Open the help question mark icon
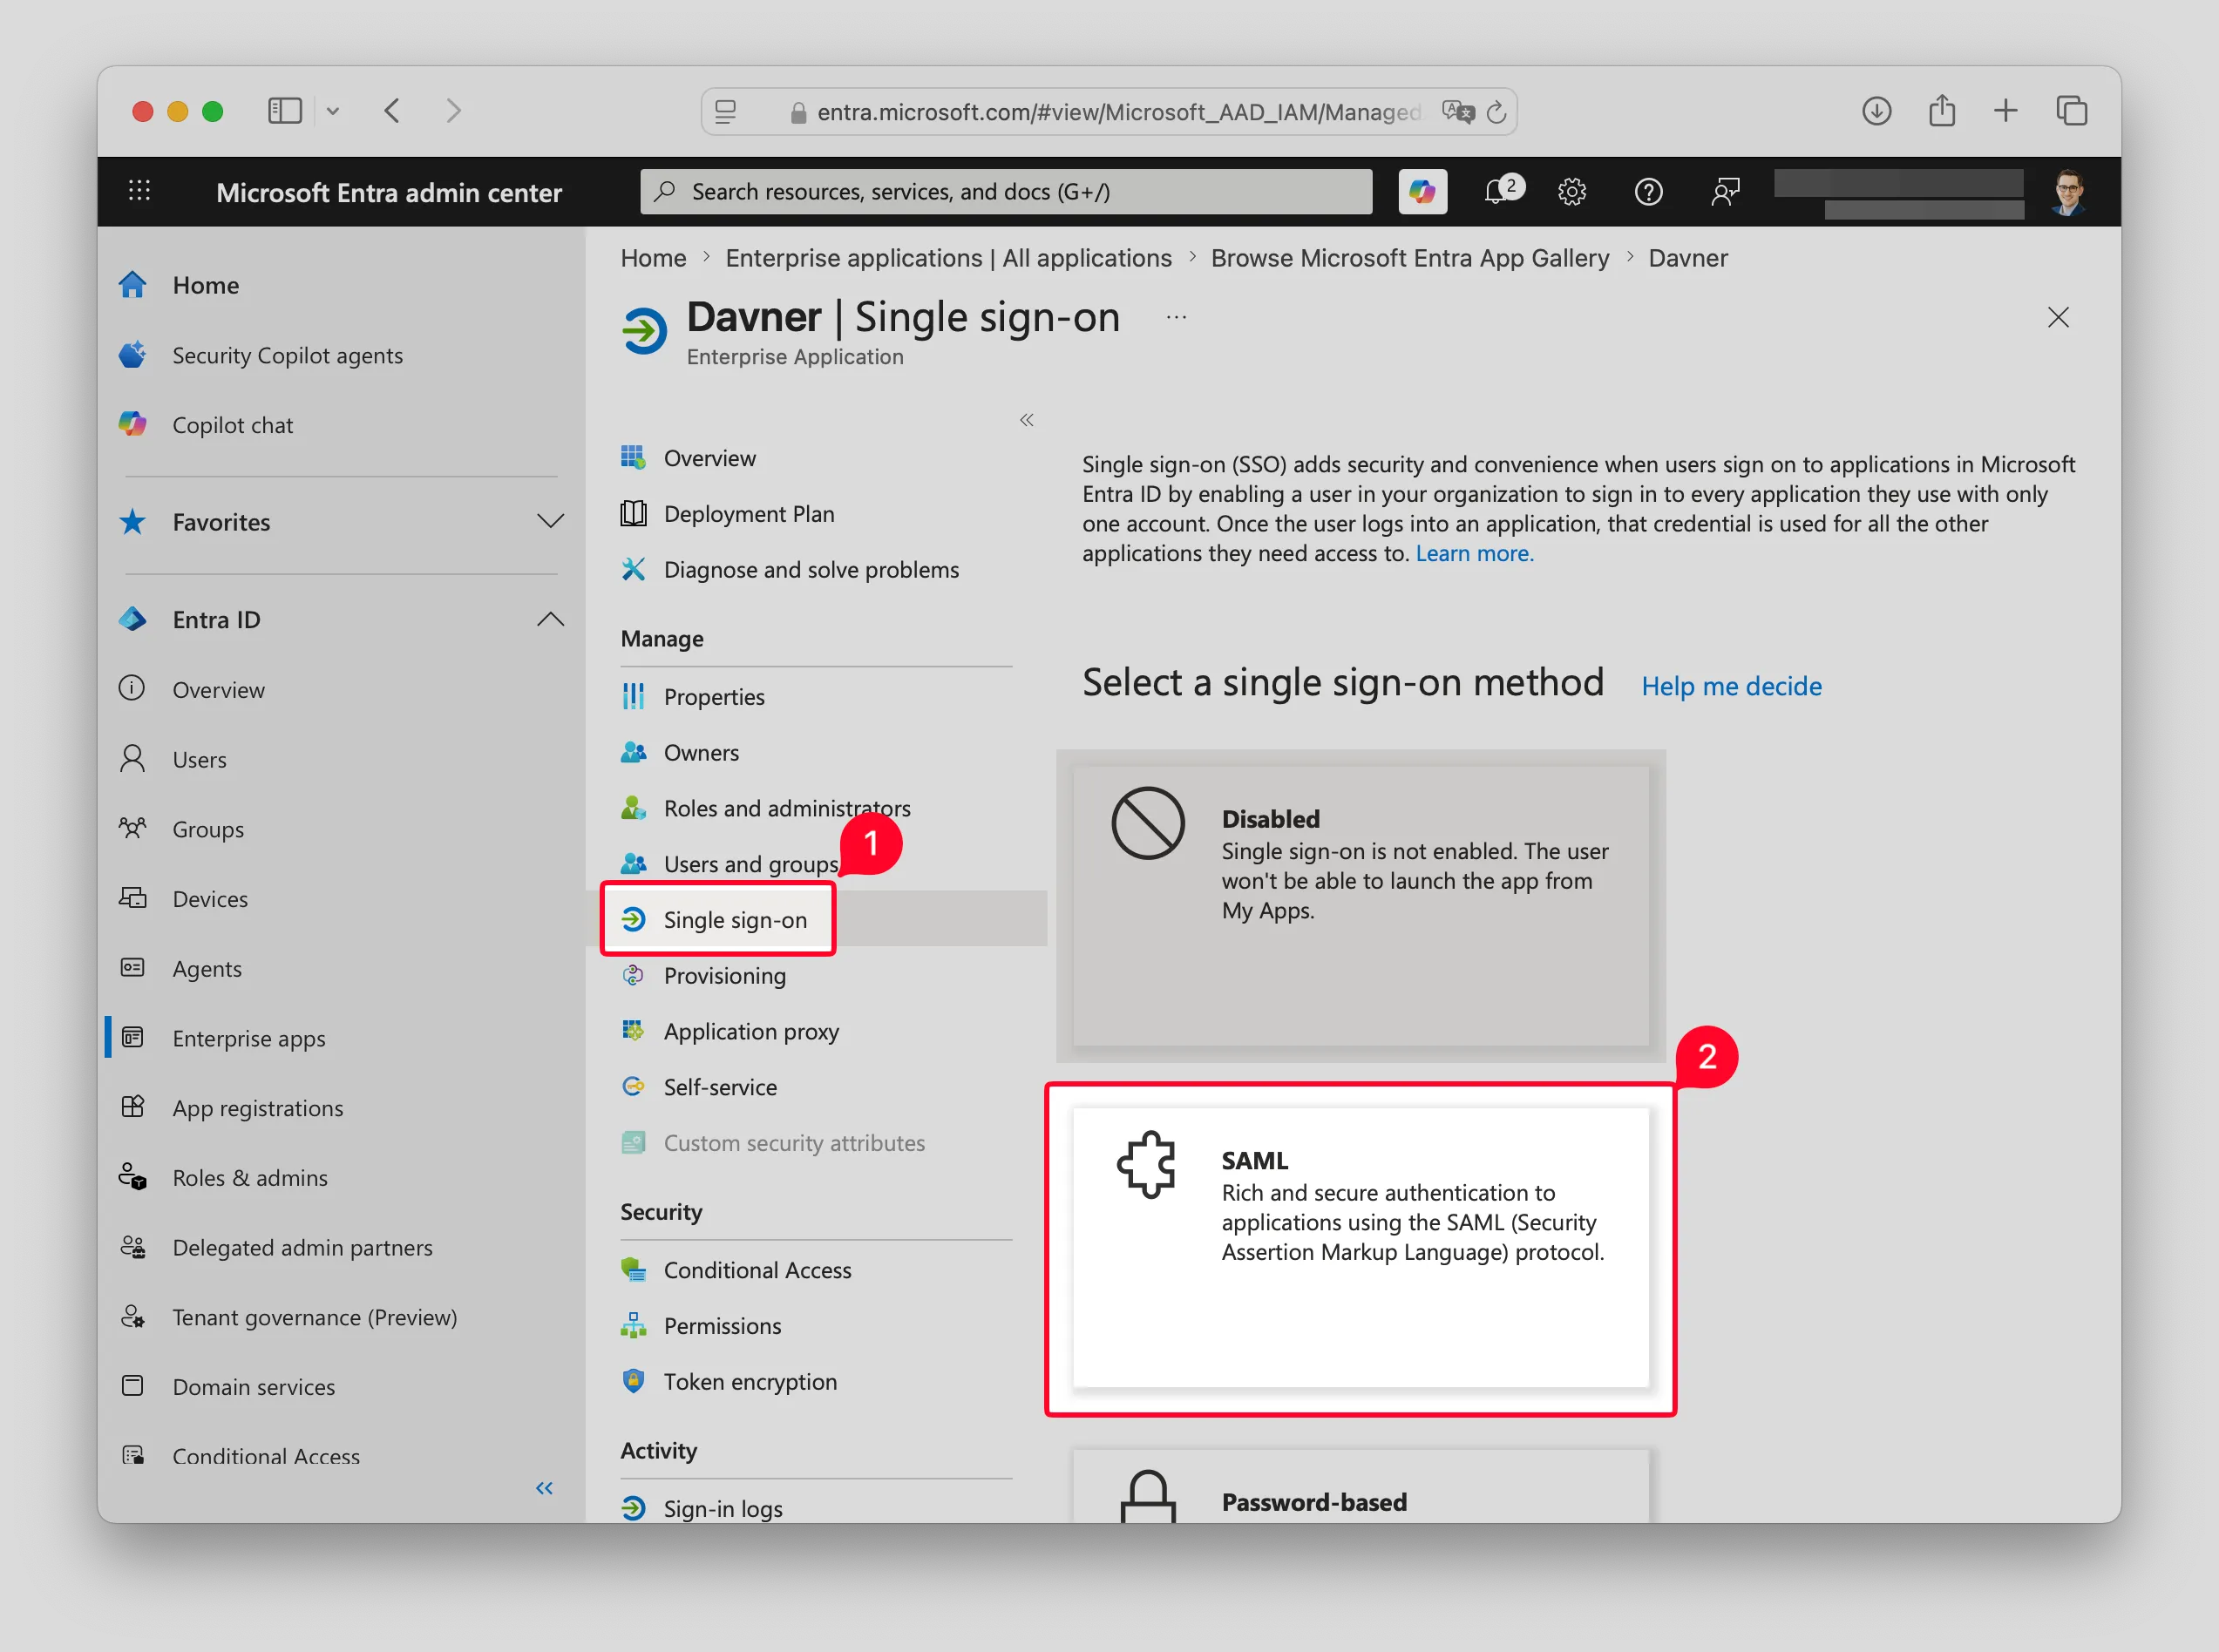The width and height of the screenshot is (2219, 1652). point(1648,191)
